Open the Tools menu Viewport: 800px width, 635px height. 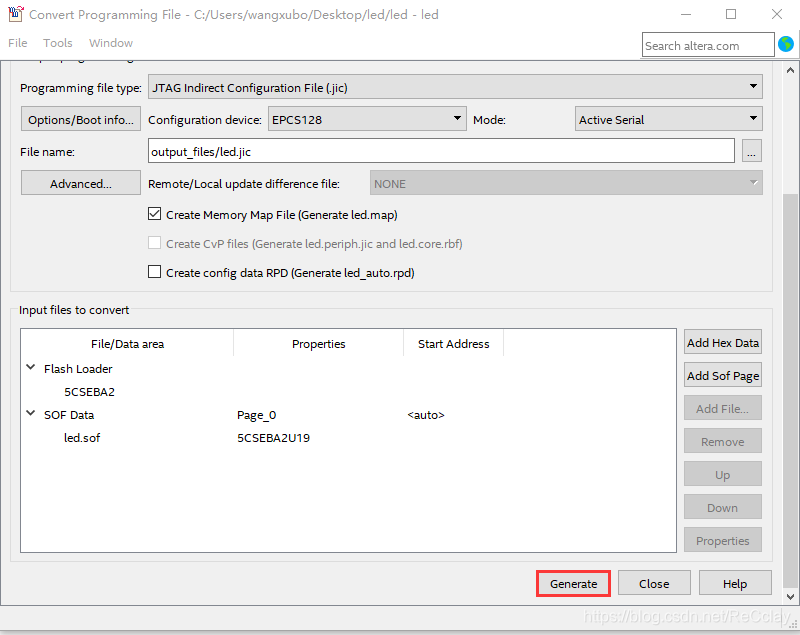(58, 43)
